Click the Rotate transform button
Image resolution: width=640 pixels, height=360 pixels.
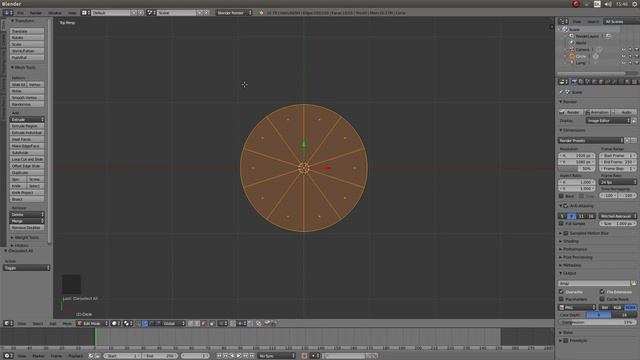coord(27,38)
